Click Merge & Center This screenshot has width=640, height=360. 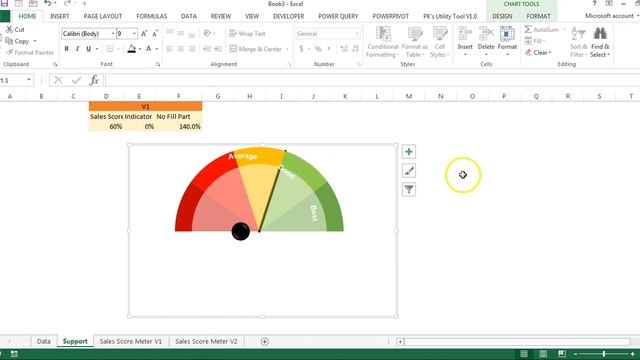(256, 49)
